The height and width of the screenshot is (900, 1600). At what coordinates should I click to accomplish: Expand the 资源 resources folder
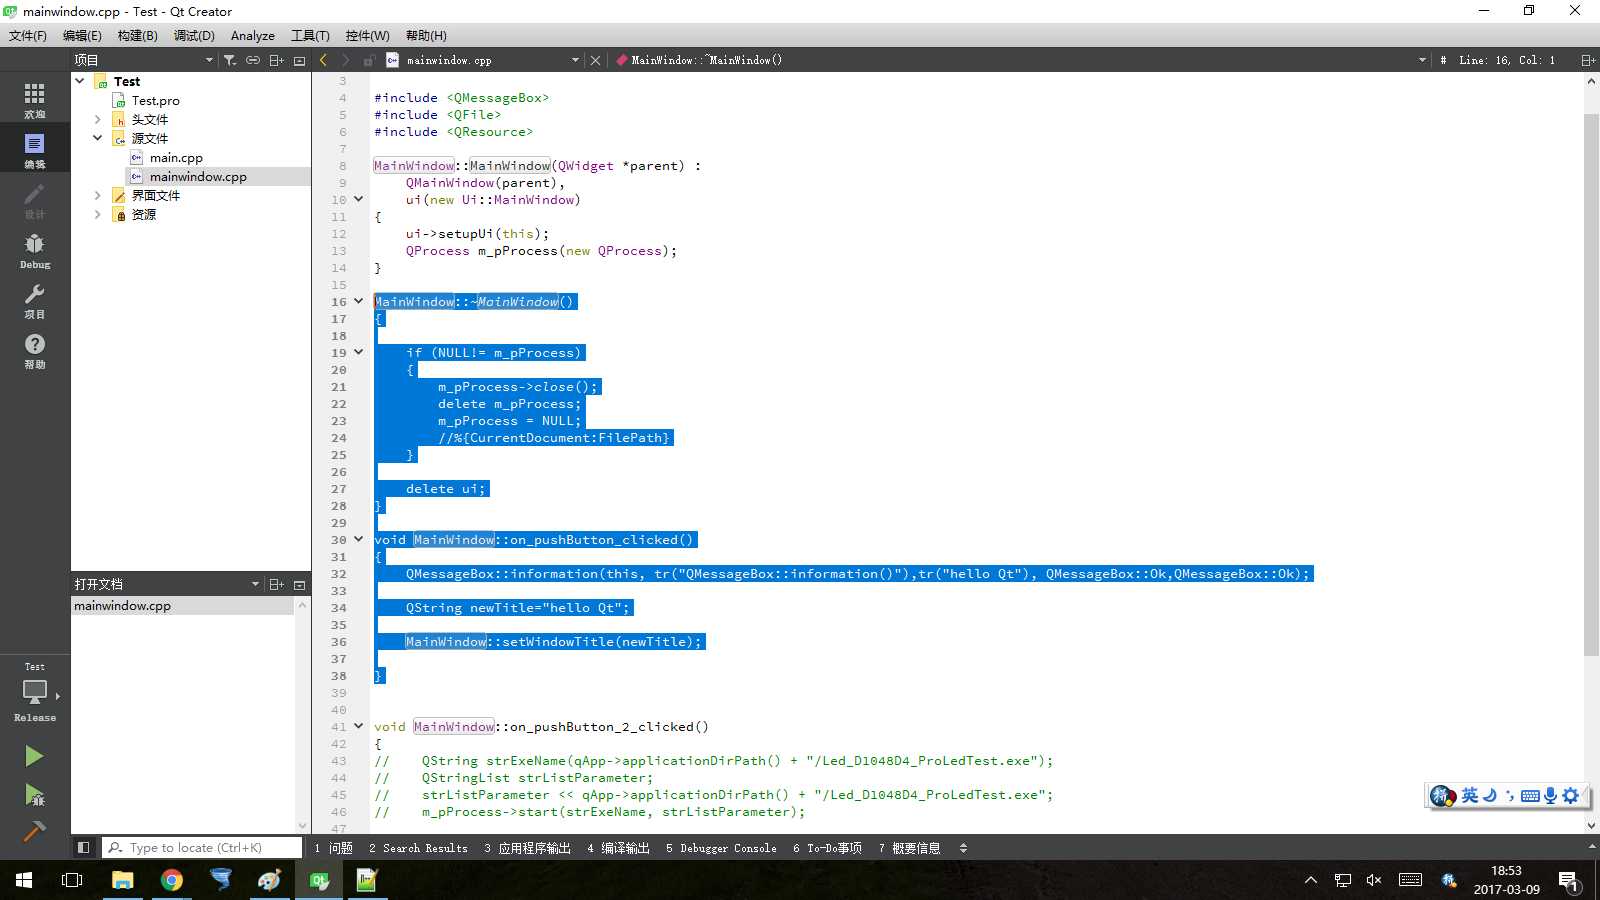97,214
